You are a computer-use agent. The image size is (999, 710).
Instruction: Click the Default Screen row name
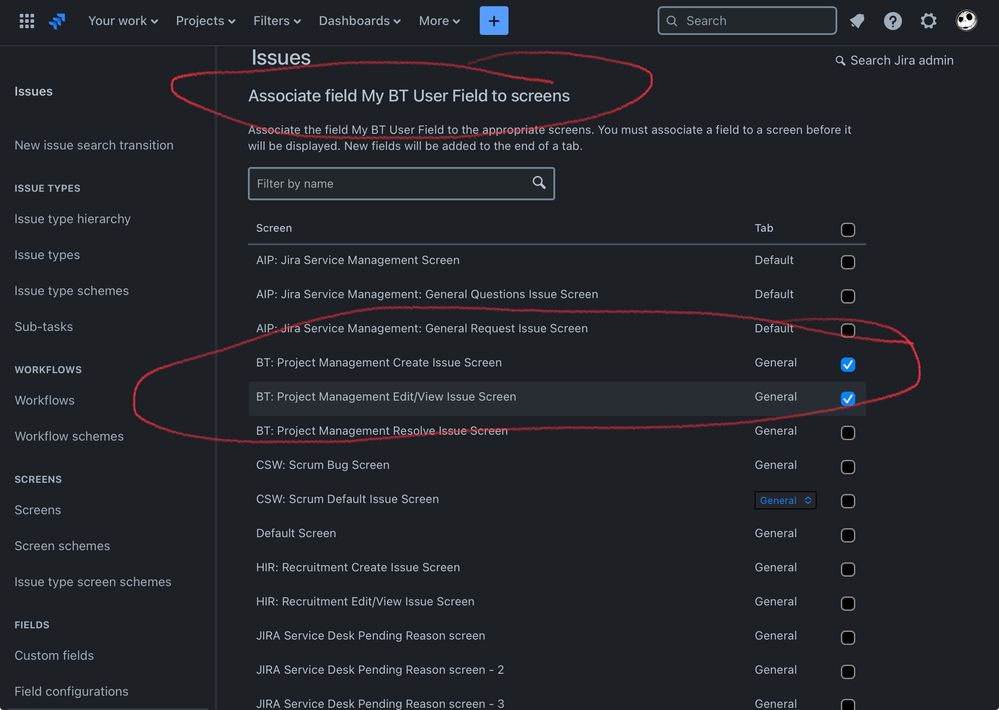tap(296, 533)
